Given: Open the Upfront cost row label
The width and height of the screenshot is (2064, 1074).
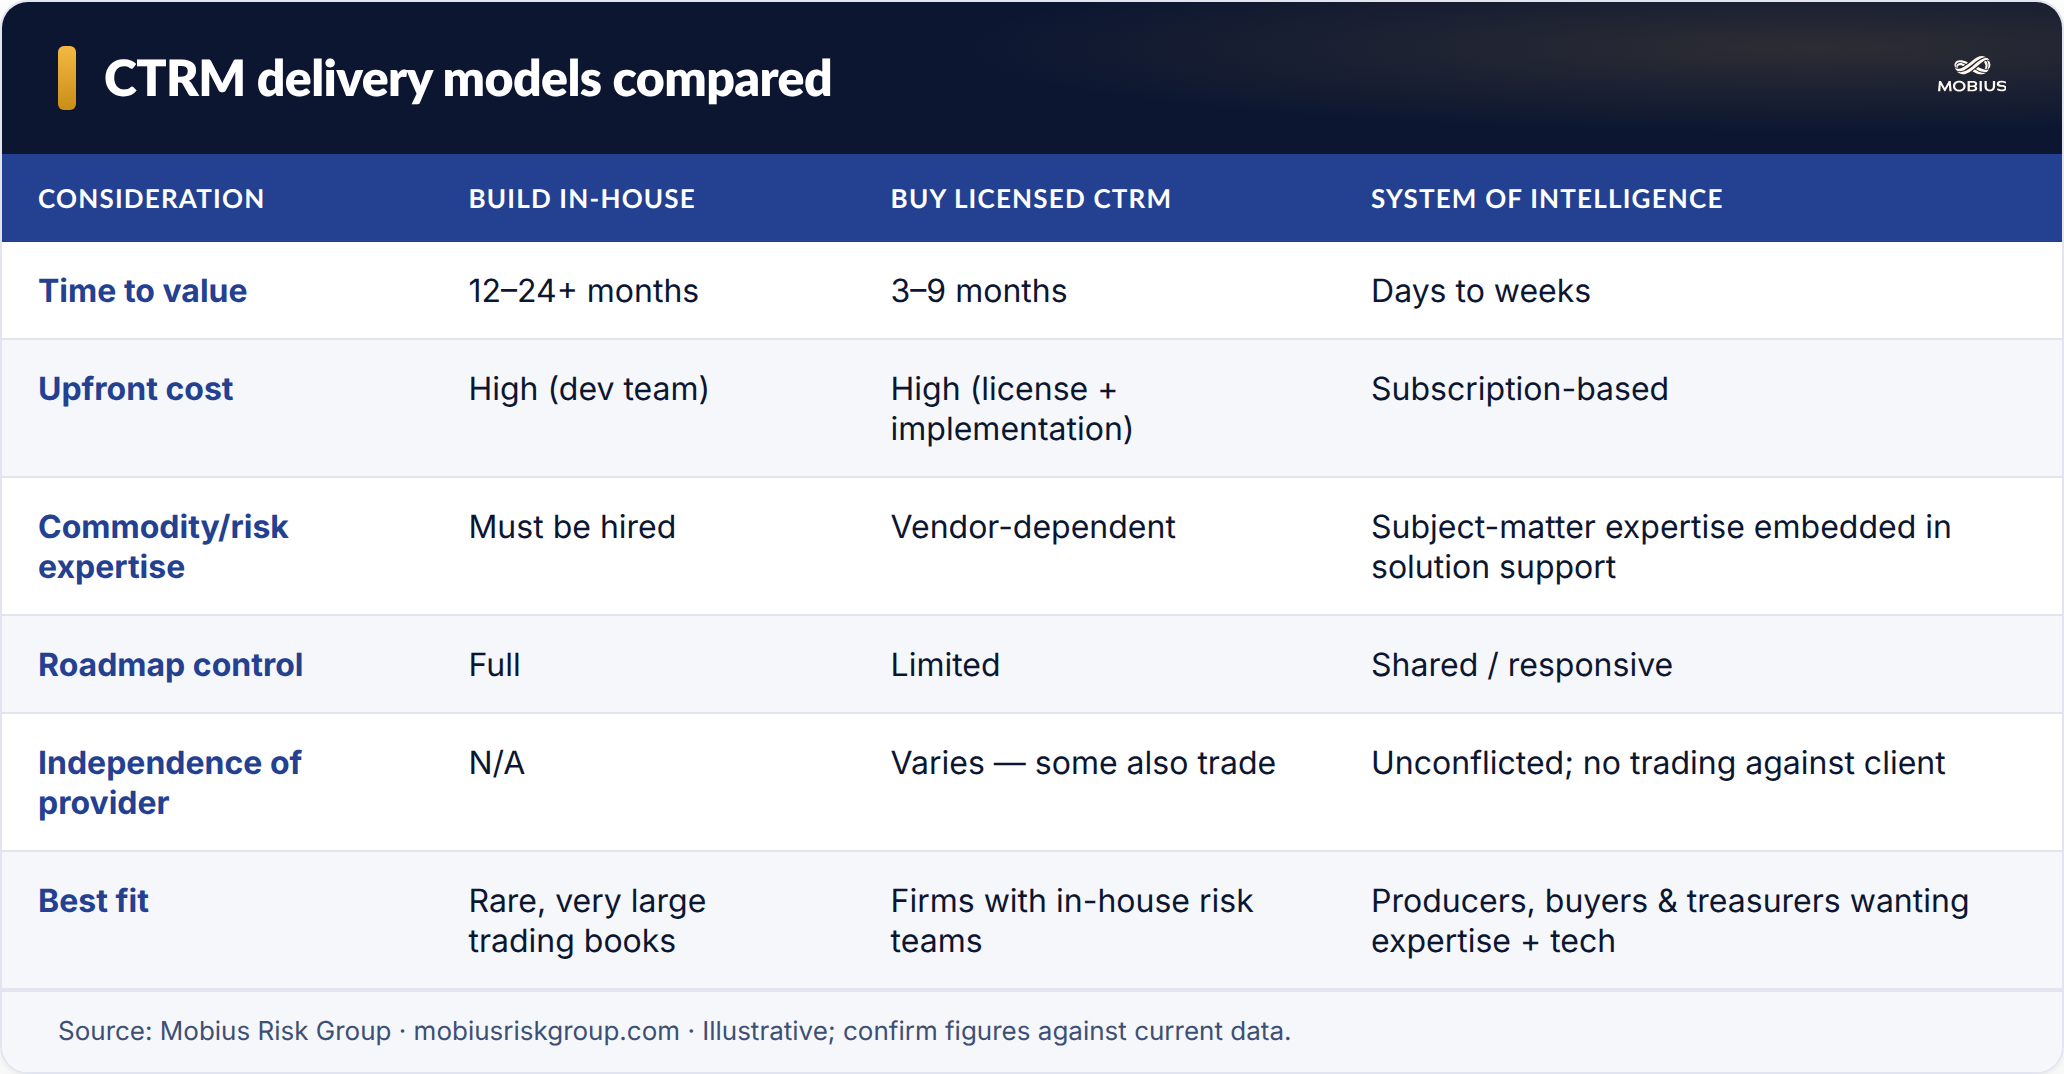Looking at the screenshot, I should (x=136, y=389).
